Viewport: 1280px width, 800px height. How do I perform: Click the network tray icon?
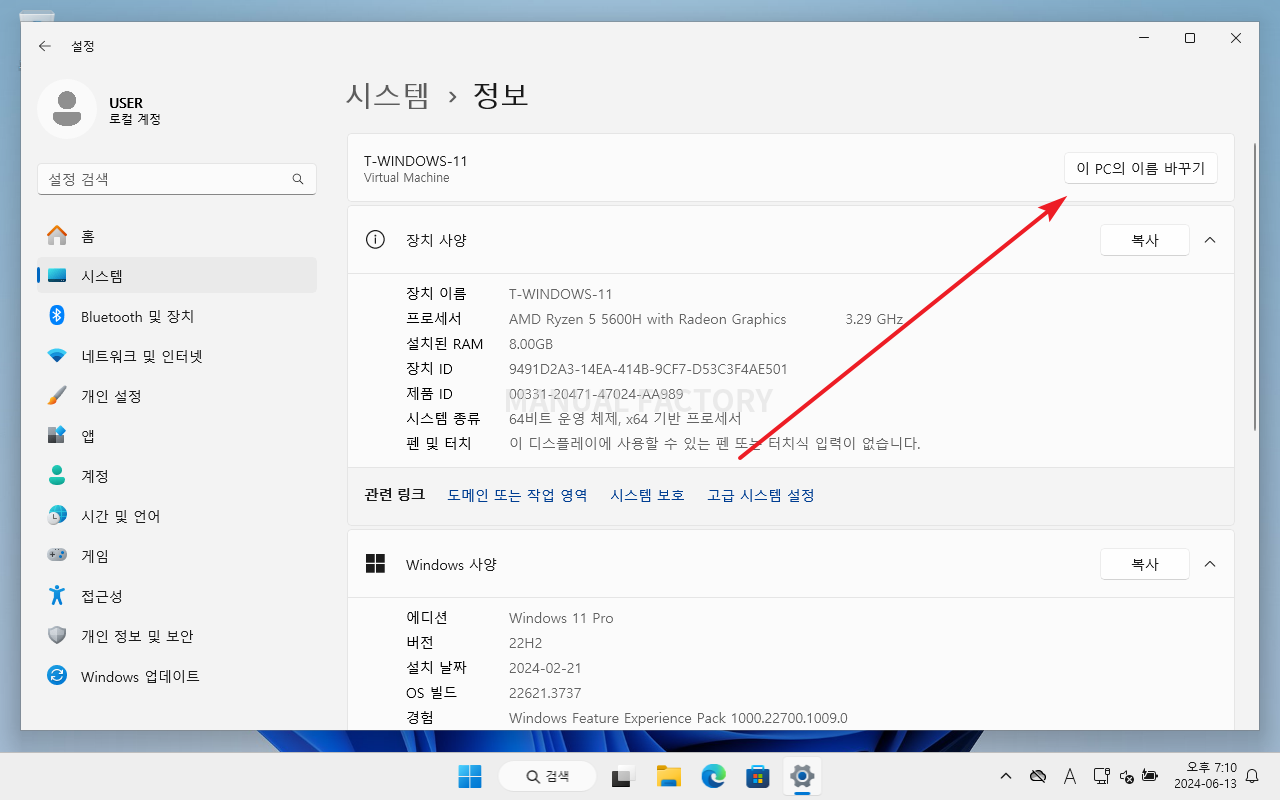(x=1101, y=776)
